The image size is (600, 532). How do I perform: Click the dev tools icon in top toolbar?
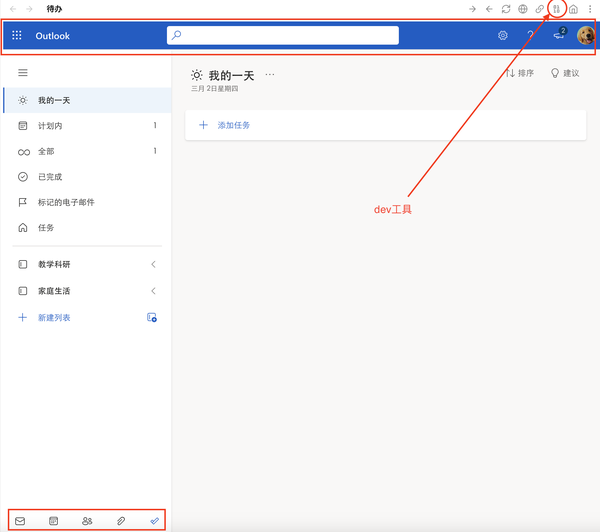[556, 9]
